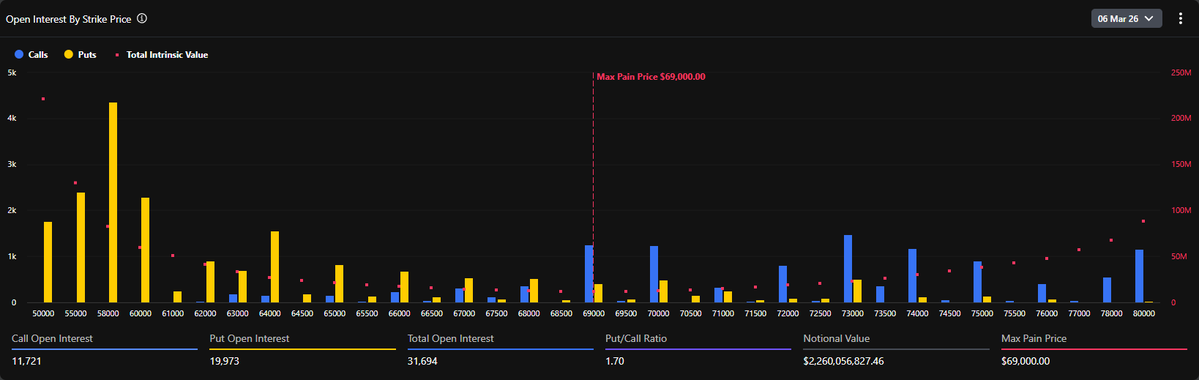Viewport: 1199px width, 380px height.
Task: Click the blue call bar at 70000
Action: pos(654,274)
